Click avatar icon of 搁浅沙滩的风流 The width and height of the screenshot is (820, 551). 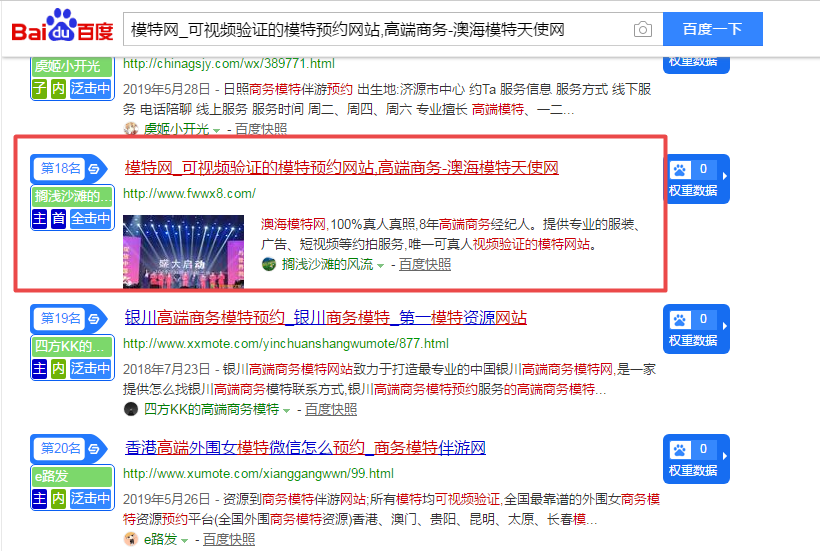[x=269, y=265]
